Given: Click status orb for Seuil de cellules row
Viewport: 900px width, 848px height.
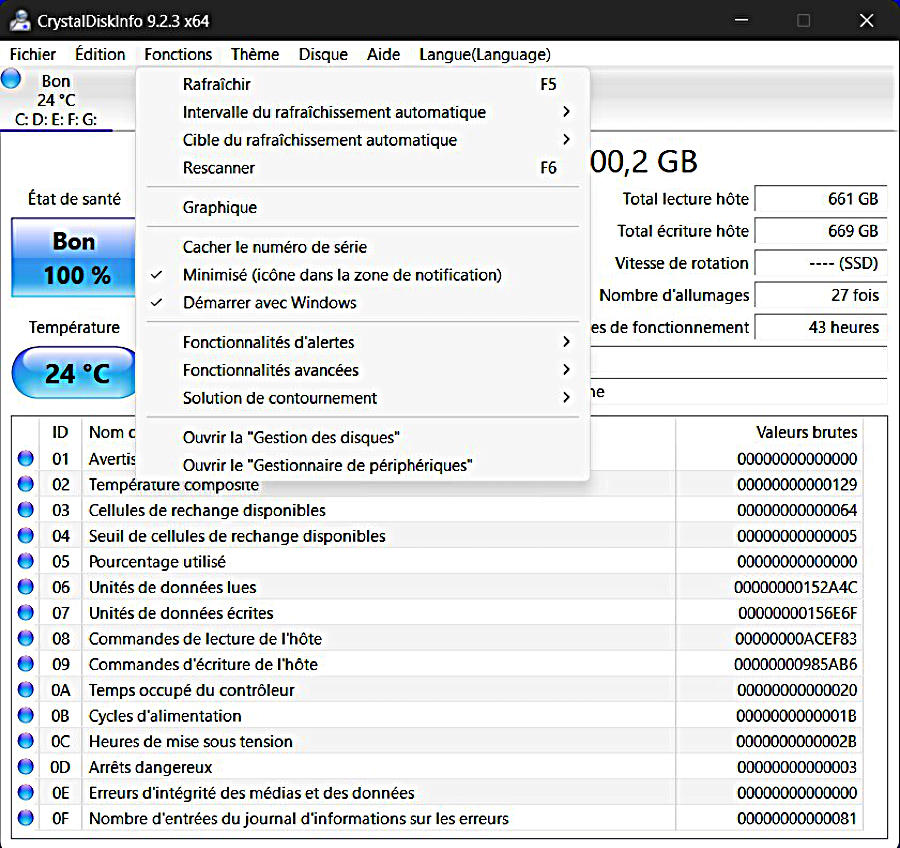Looking at the screenshot, I should click(x=26, y=535).
